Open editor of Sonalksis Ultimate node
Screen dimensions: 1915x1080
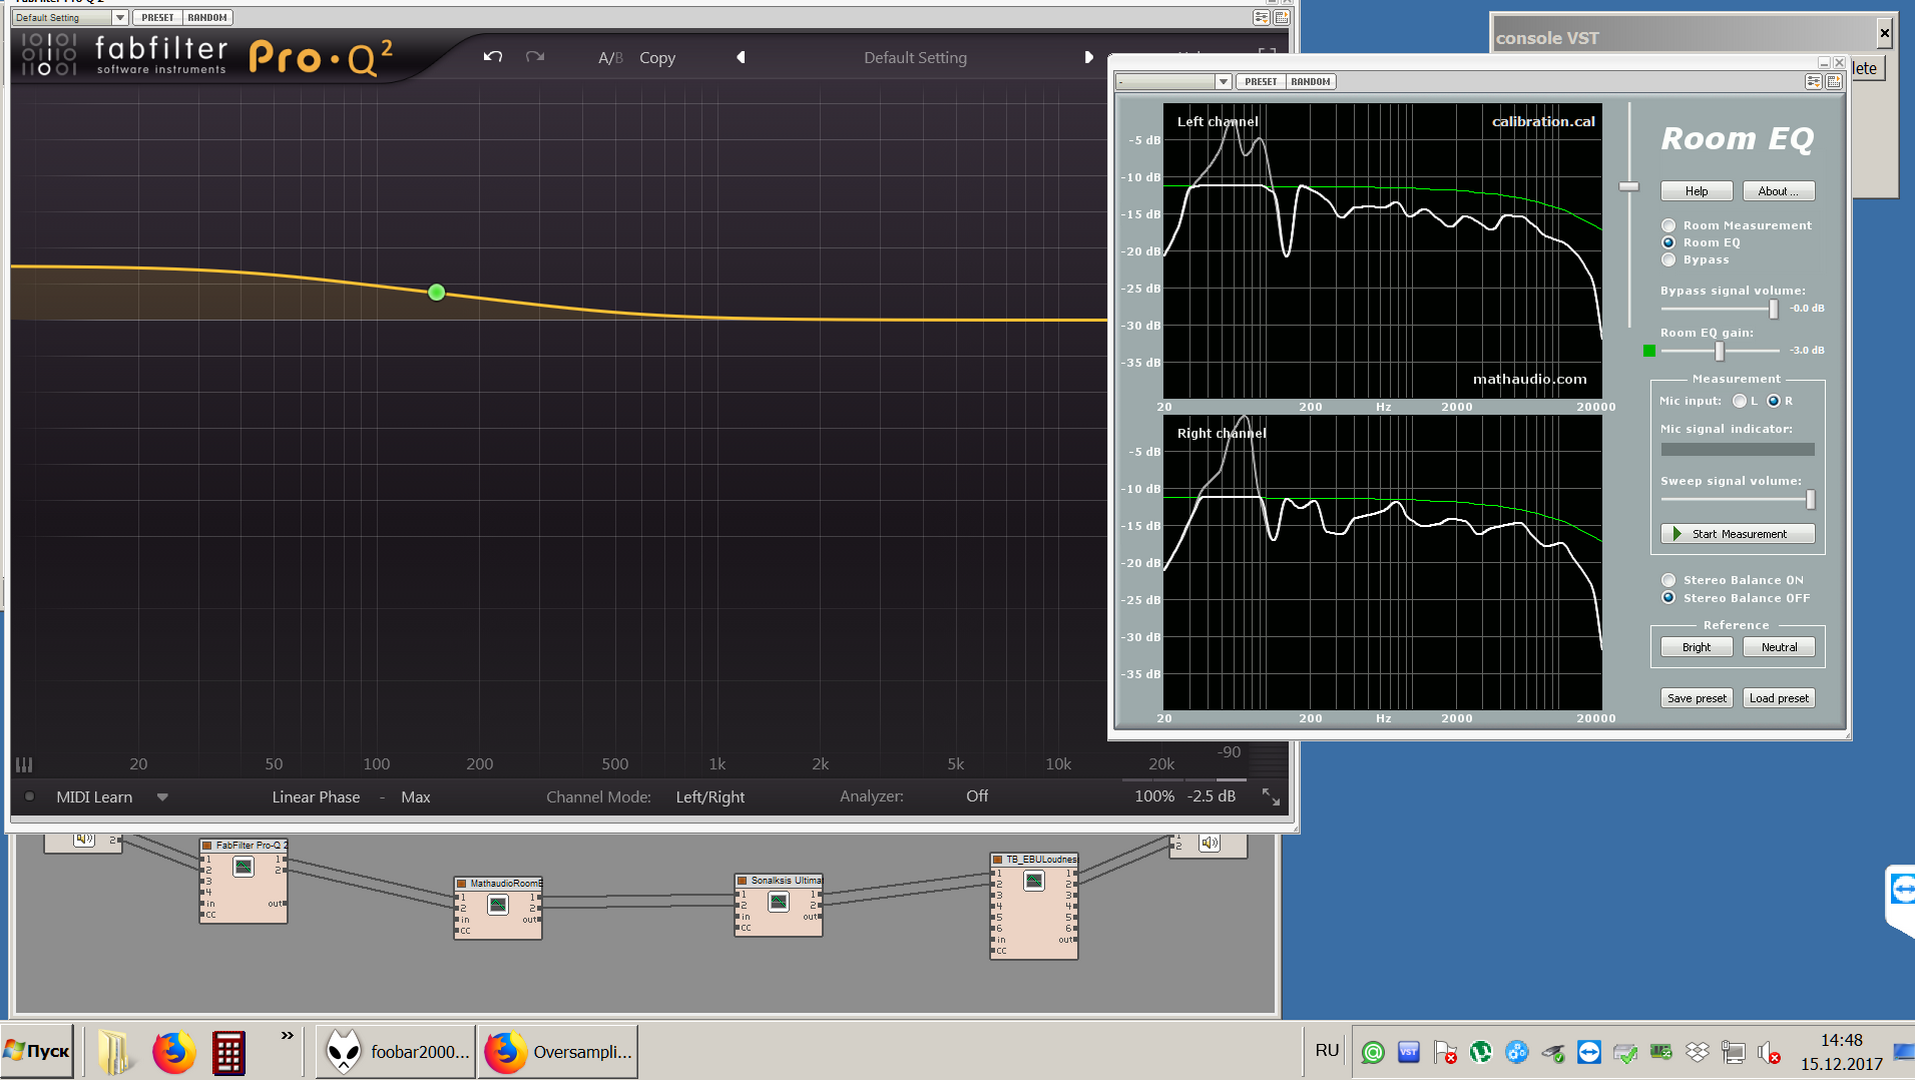click(x=778, y=902)
